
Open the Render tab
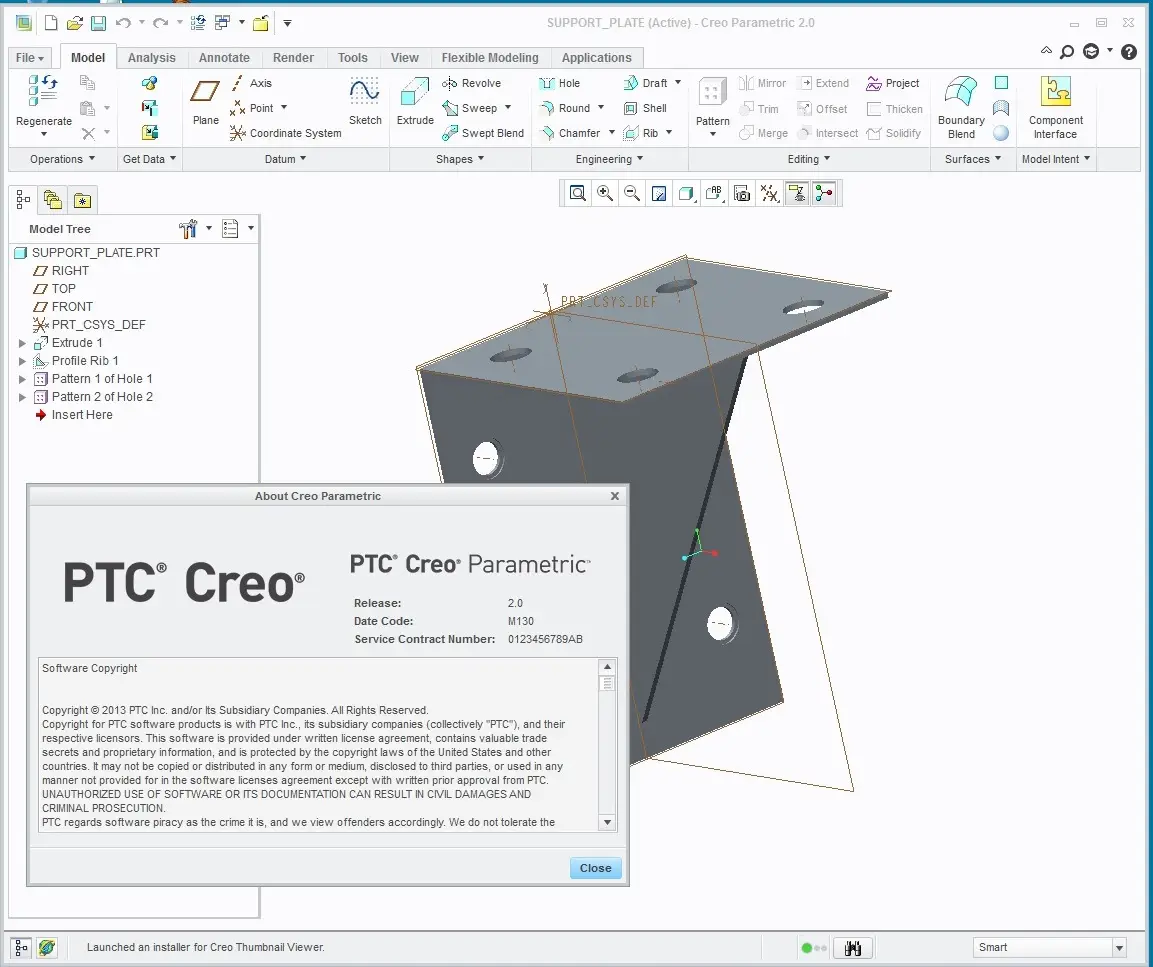[x=293, y=57]
